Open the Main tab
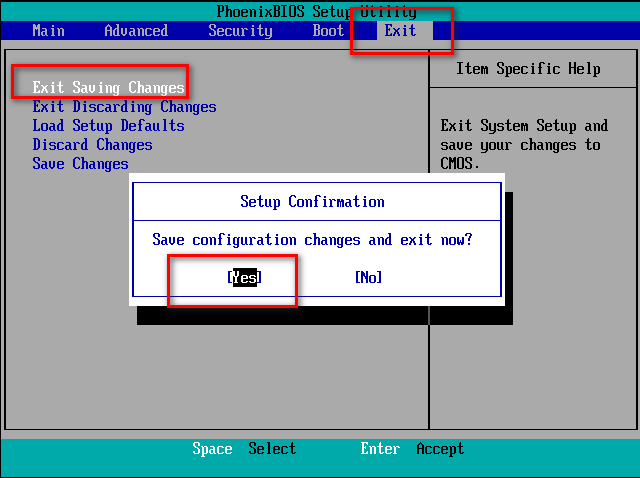 (x=48, y=31)
